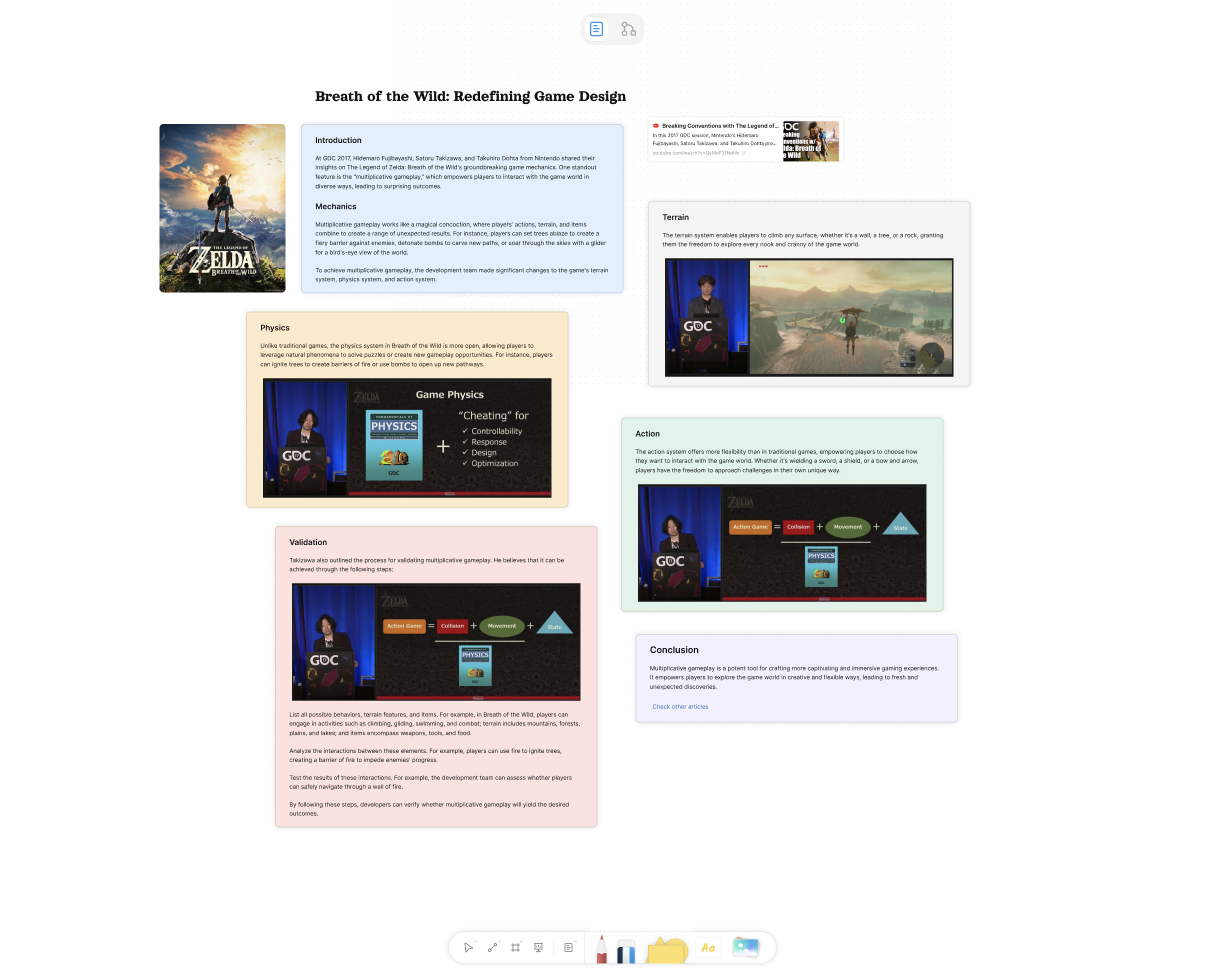Click the page title Breath of the Wild

pyautogui.click(x=470, y=97)
